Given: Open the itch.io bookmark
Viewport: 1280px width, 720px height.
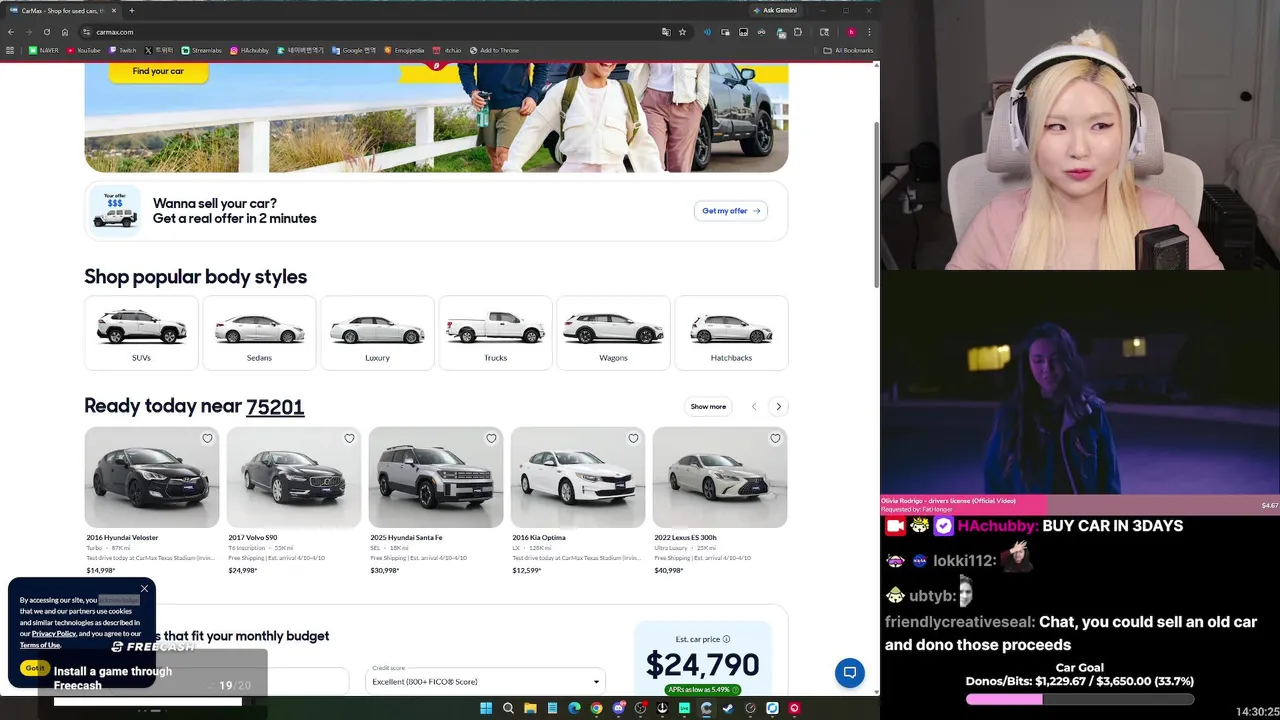Looking at the screenshot, I should pyautogui.click(x=448, y=50).
